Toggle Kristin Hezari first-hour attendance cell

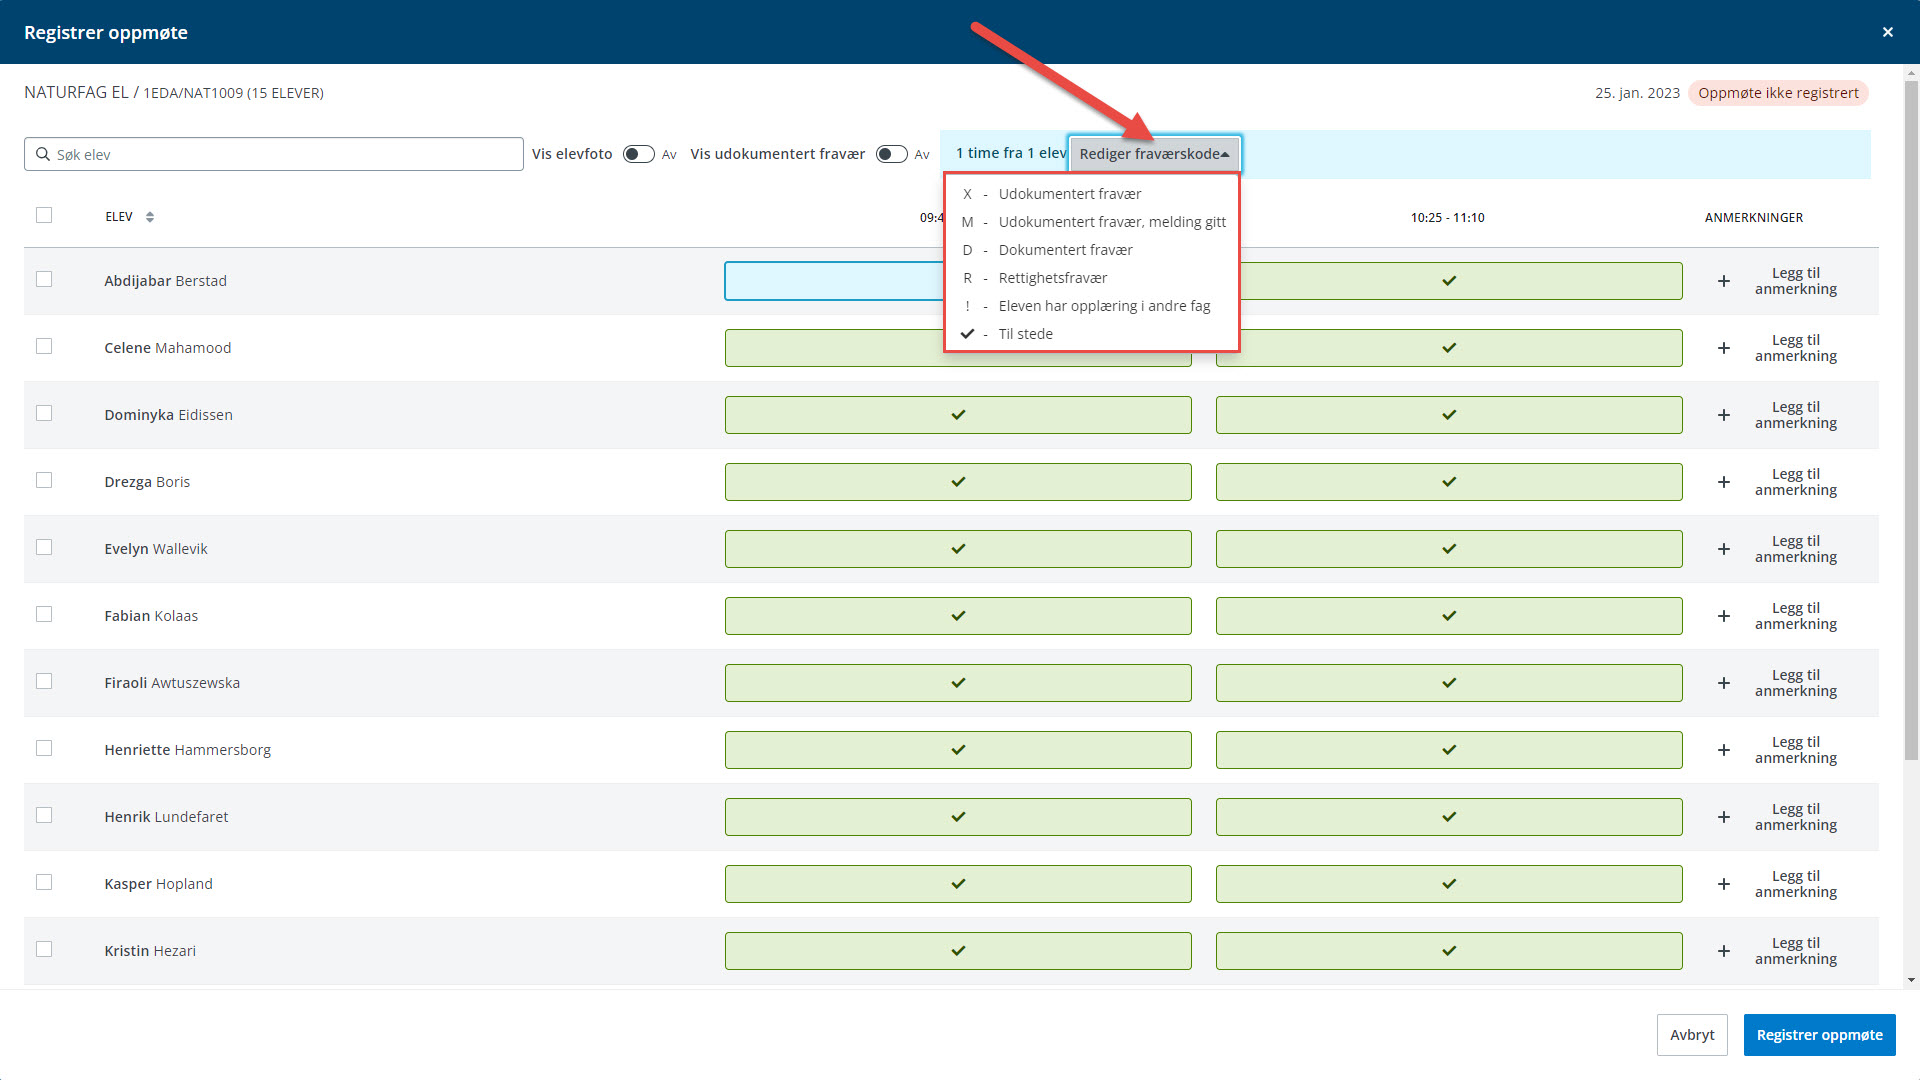pos(958,951)
